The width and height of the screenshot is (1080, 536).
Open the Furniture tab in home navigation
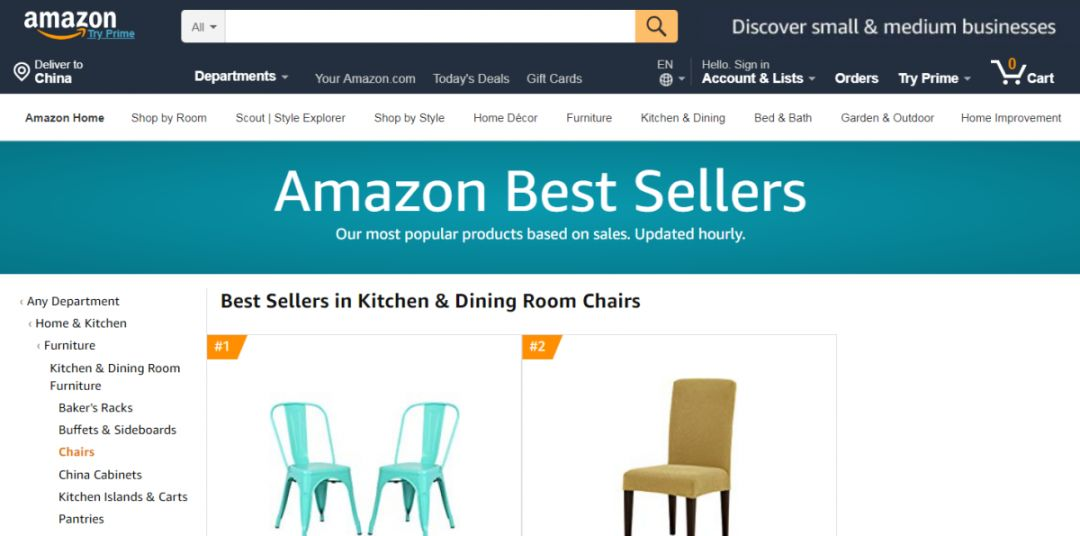(x=589, y=118)
